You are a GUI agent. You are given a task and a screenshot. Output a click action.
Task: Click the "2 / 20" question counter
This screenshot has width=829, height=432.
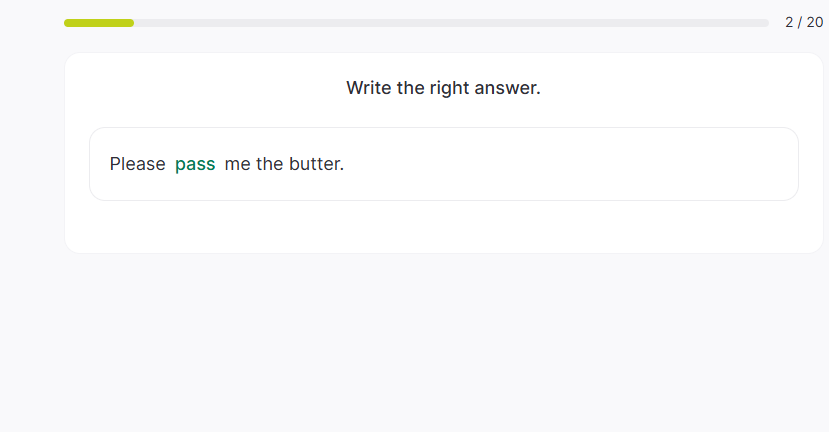point(803,22)
